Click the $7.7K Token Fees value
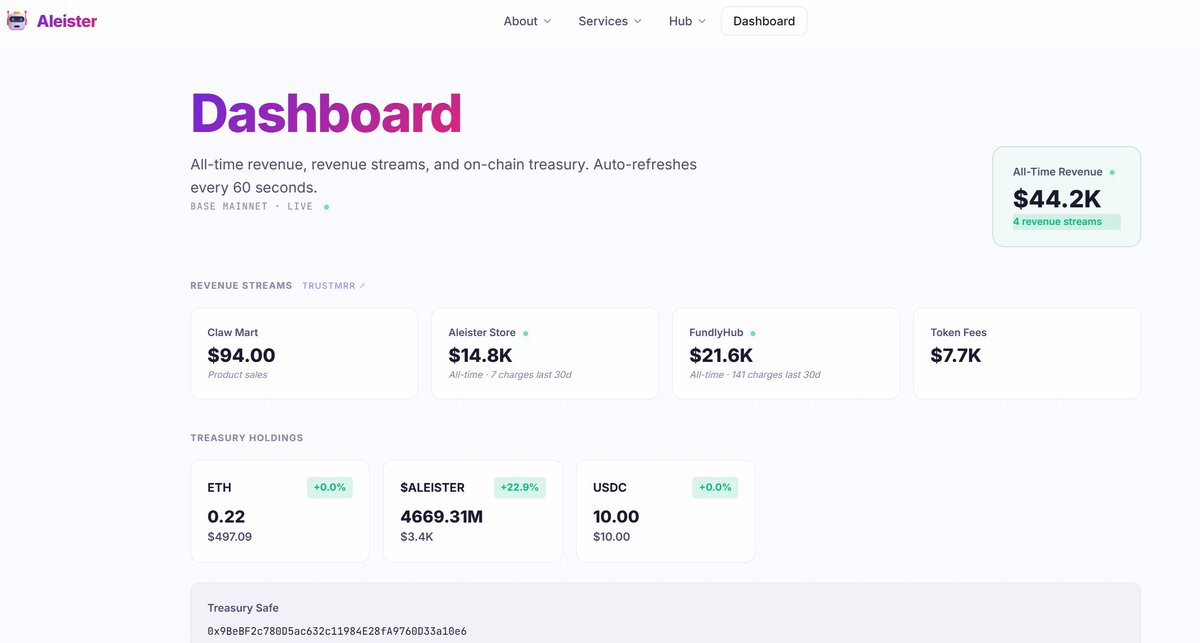Image resolution: width=1200 pixels, height=643 pixels. (x=956, y=355)
